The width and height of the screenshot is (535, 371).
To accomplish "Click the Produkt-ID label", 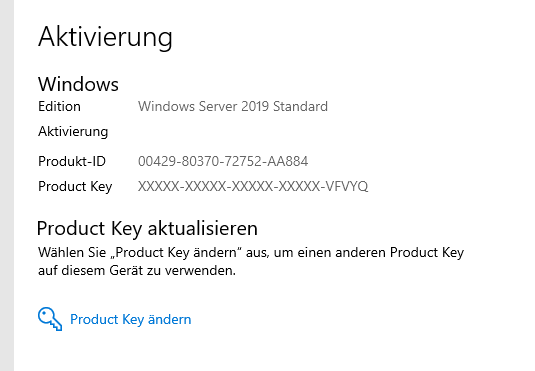I will [72, 161].
